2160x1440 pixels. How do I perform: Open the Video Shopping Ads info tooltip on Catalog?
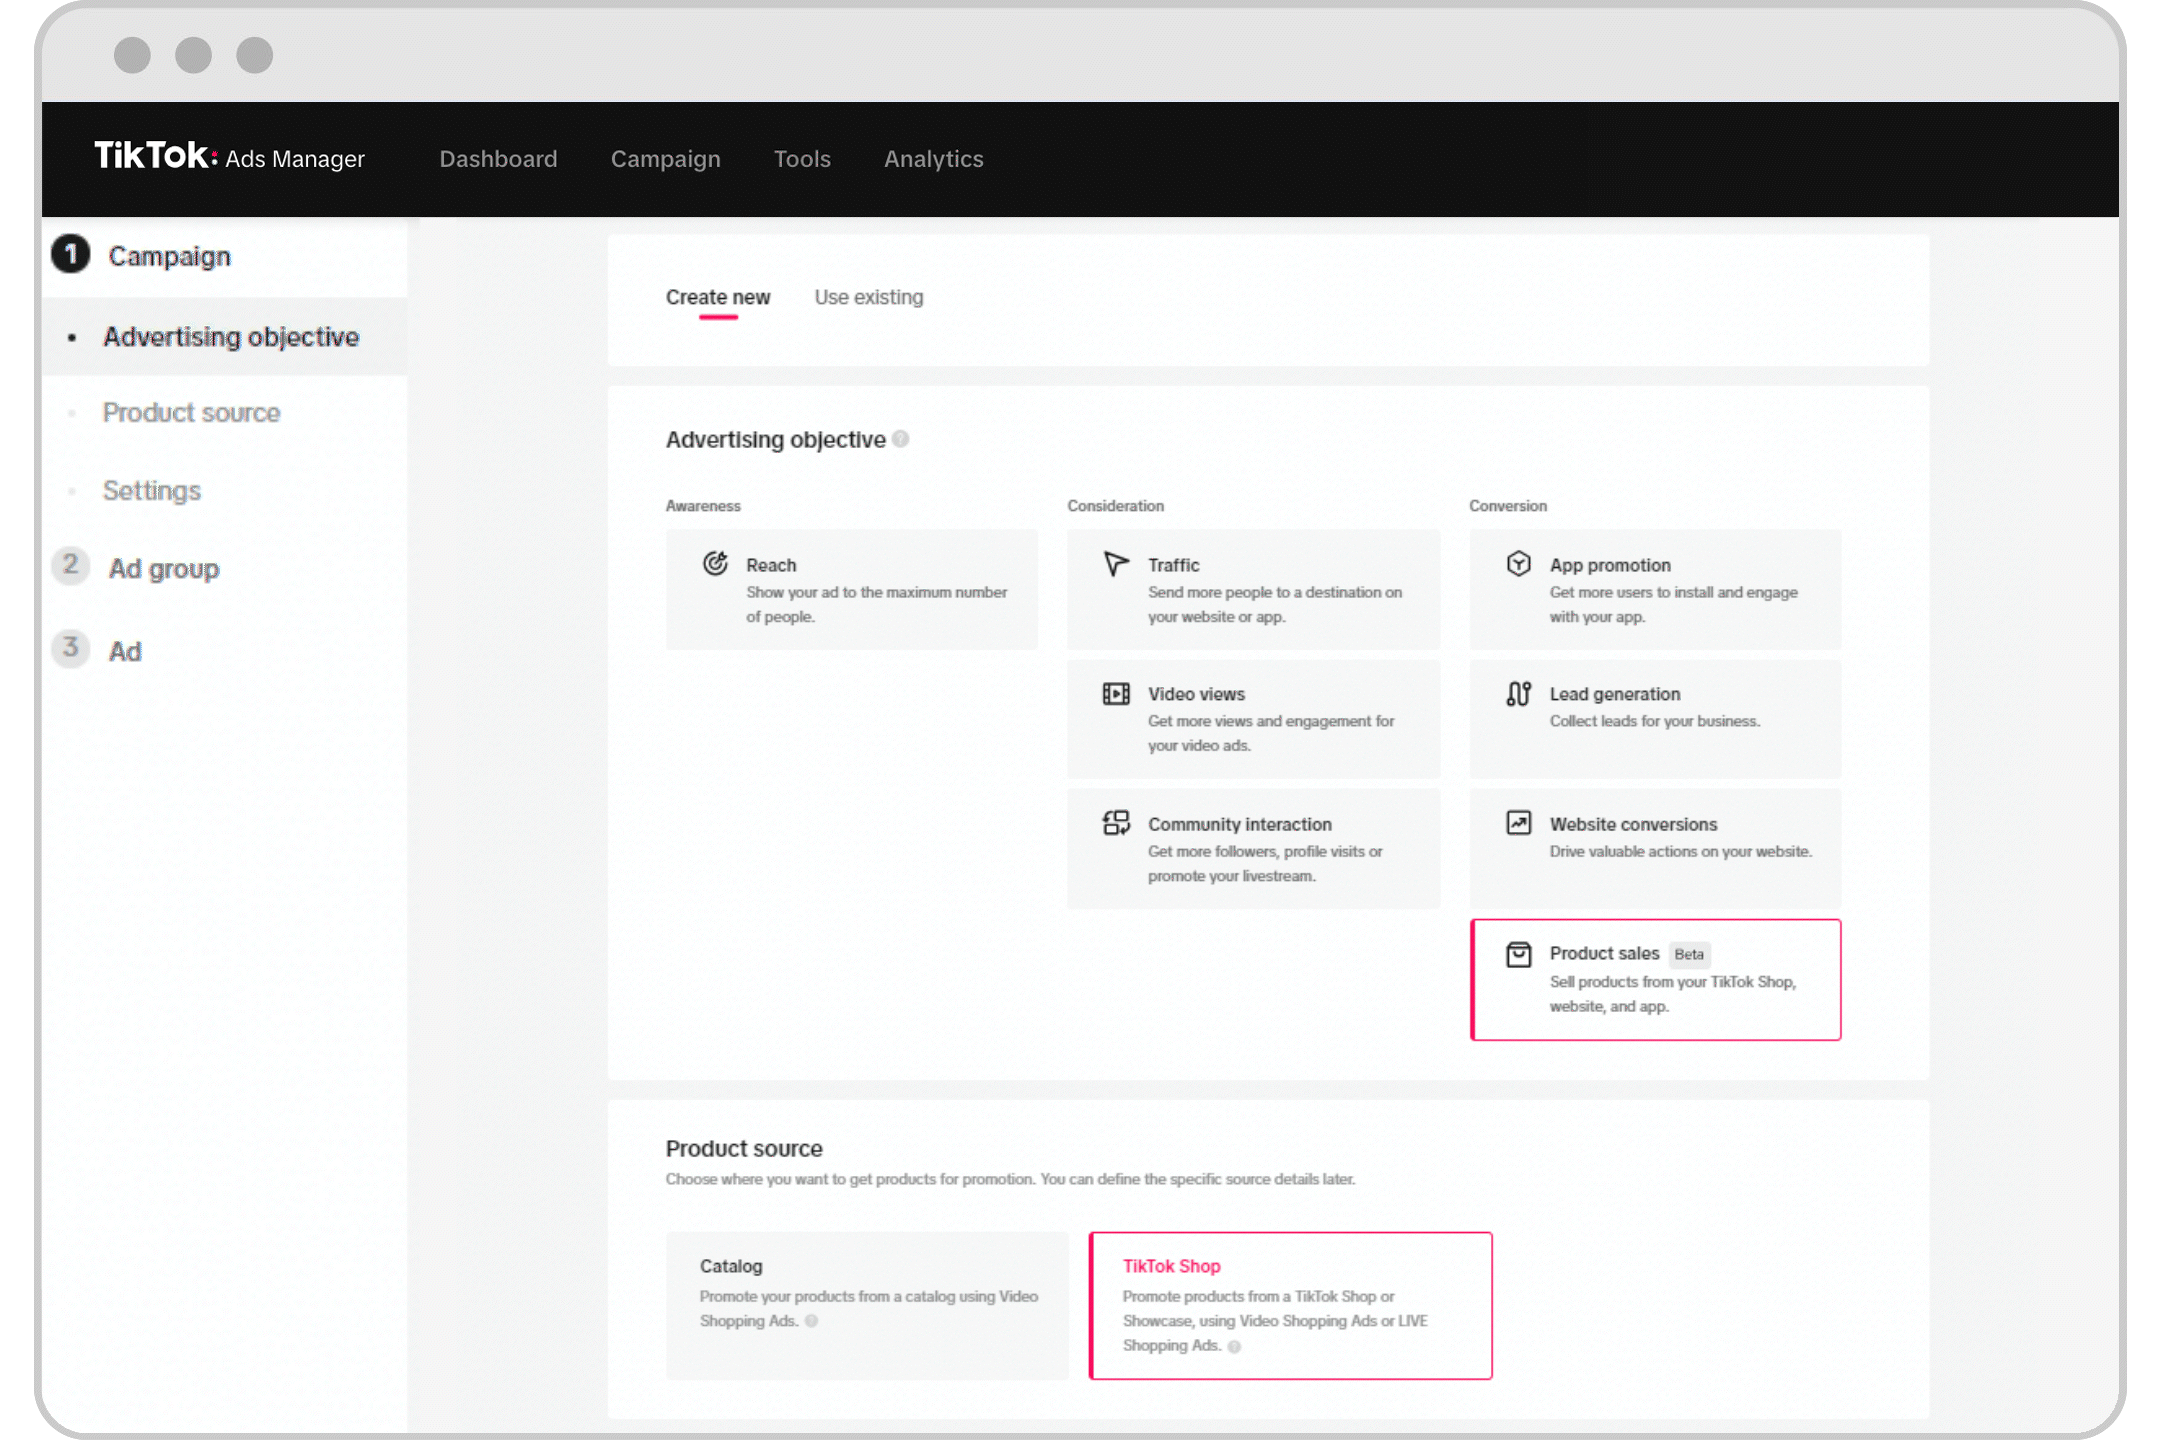click(x=811, y=1320)
